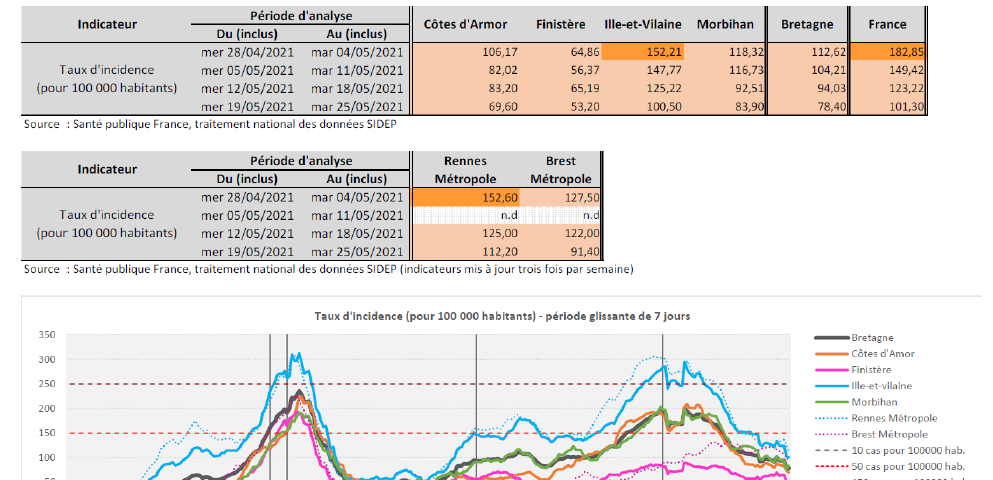Click the Brest Métropole dotted legend marker
This screenshot has height=480, width=993.
pos(832,434)
